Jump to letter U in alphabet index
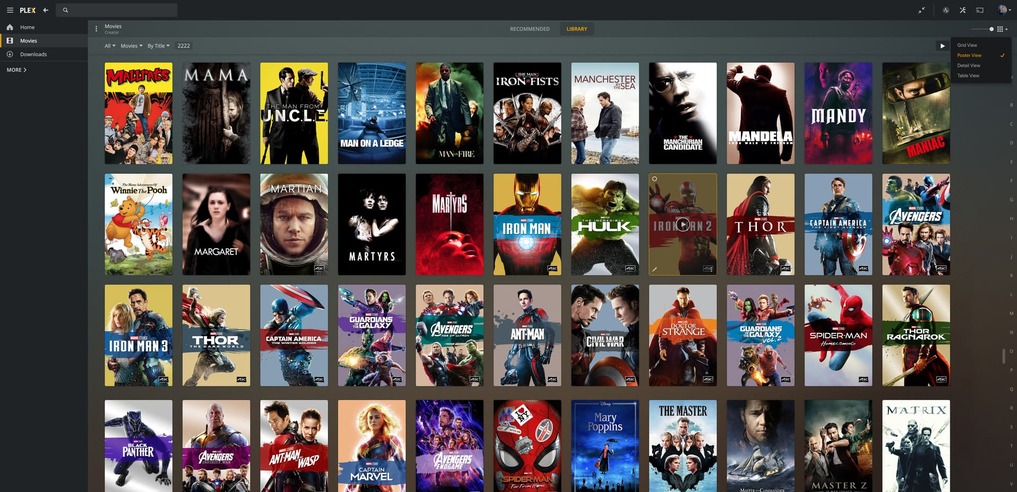Image resolution: width=1017 pixels, height=492 pixels. [1011, 464]
